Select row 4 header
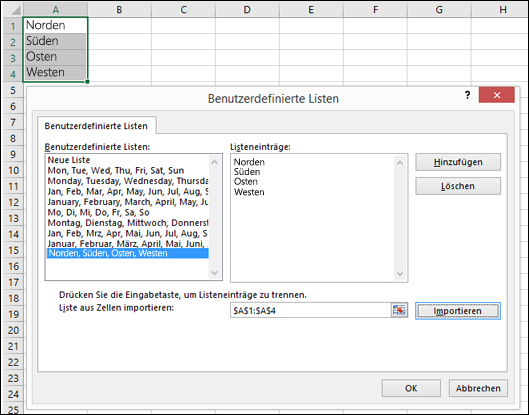529x415 pixels. click(x=13, y=74)
